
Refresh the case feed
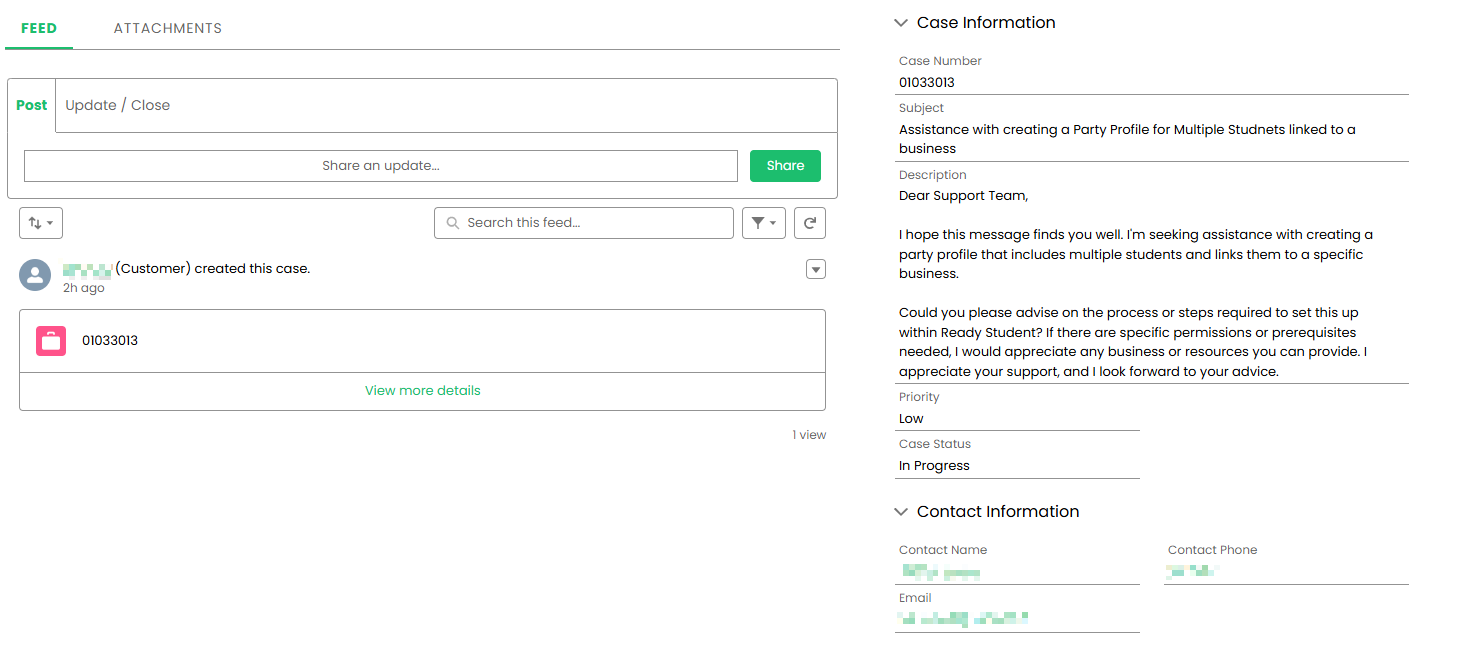(810, 223)
